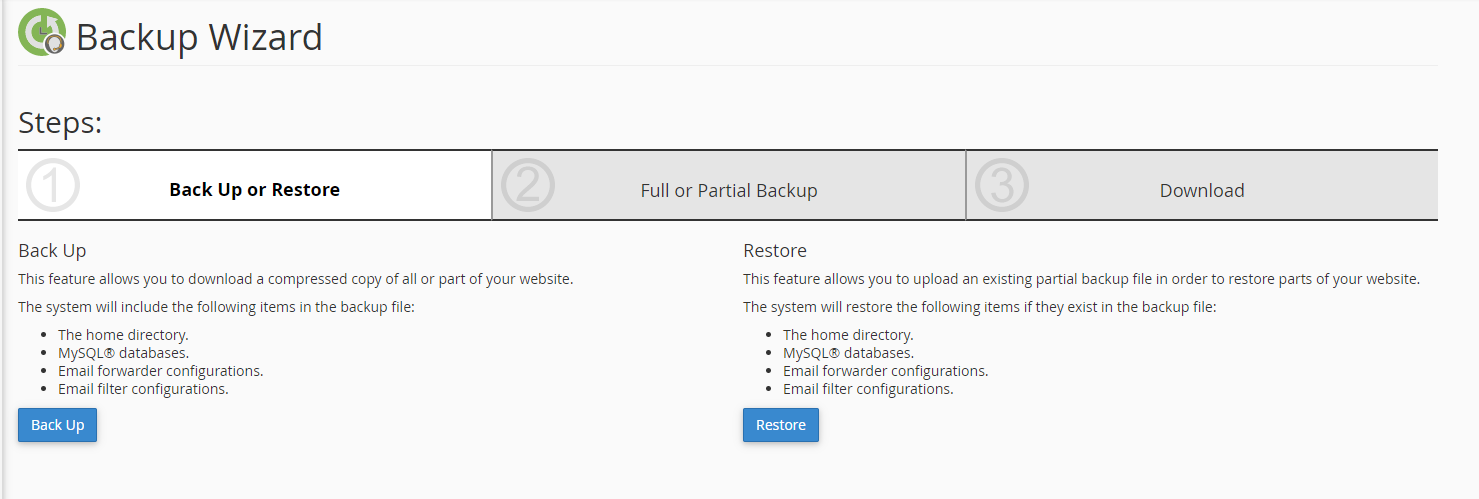Click the step 3 circle number icon
This screenshot has height=499, width=1479.
(1002, 186)
